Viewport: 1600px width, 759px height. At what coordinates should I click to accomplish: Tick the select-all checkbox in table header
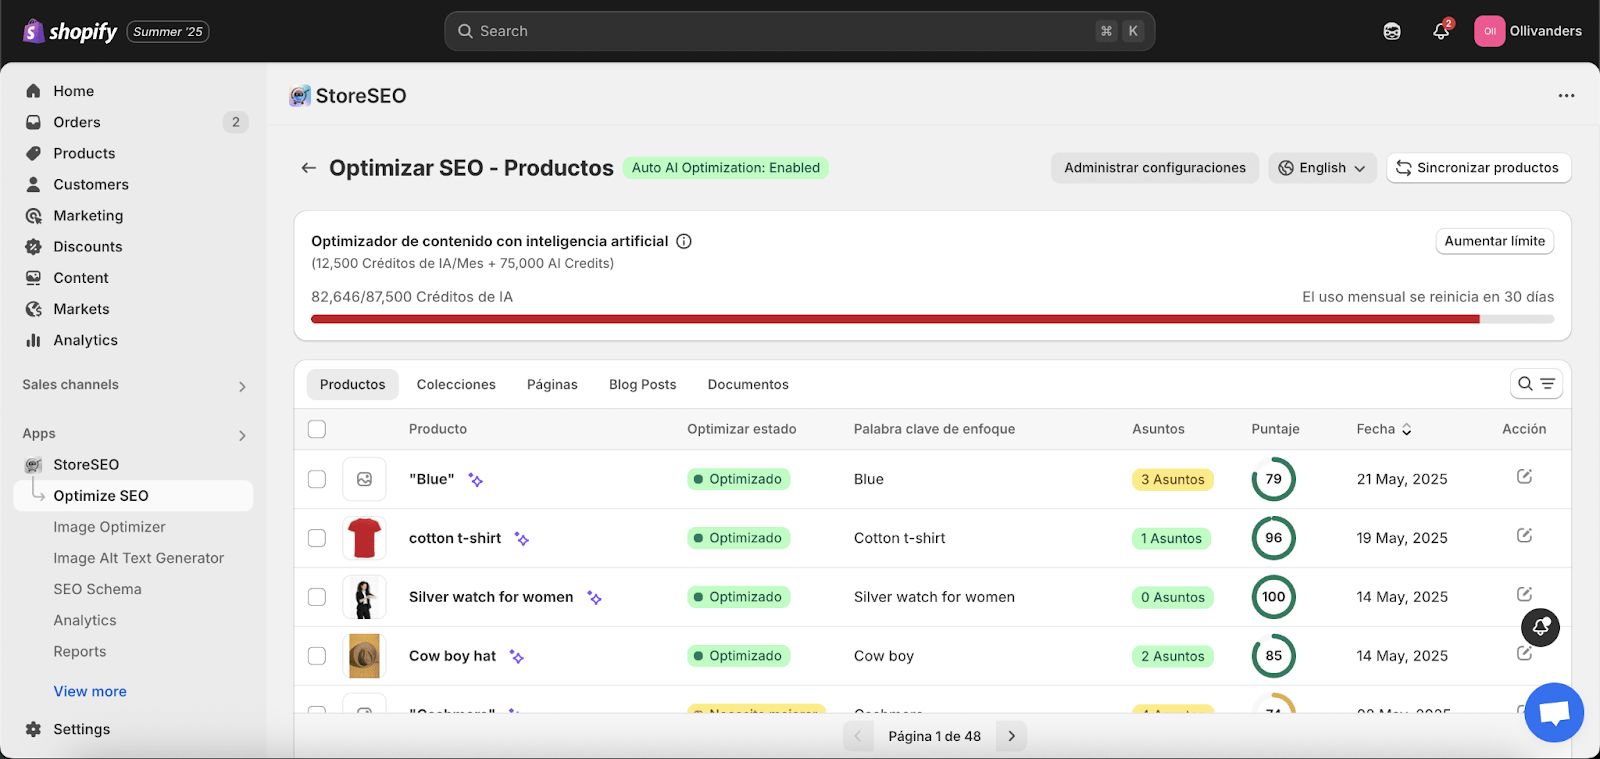317,429
